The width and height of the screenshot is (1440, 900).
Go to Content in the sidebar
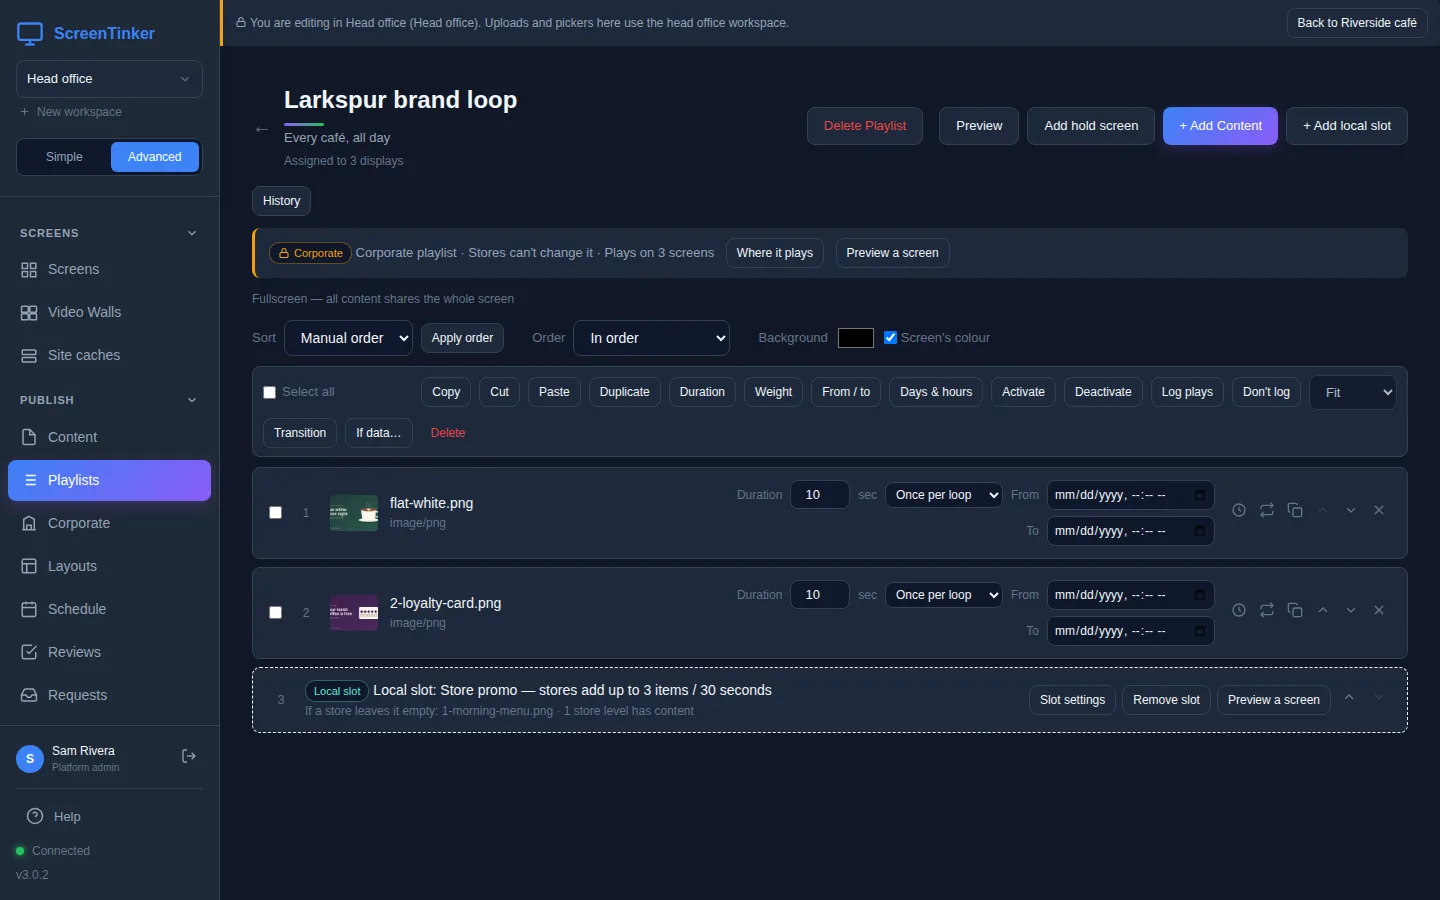(109, 437)
